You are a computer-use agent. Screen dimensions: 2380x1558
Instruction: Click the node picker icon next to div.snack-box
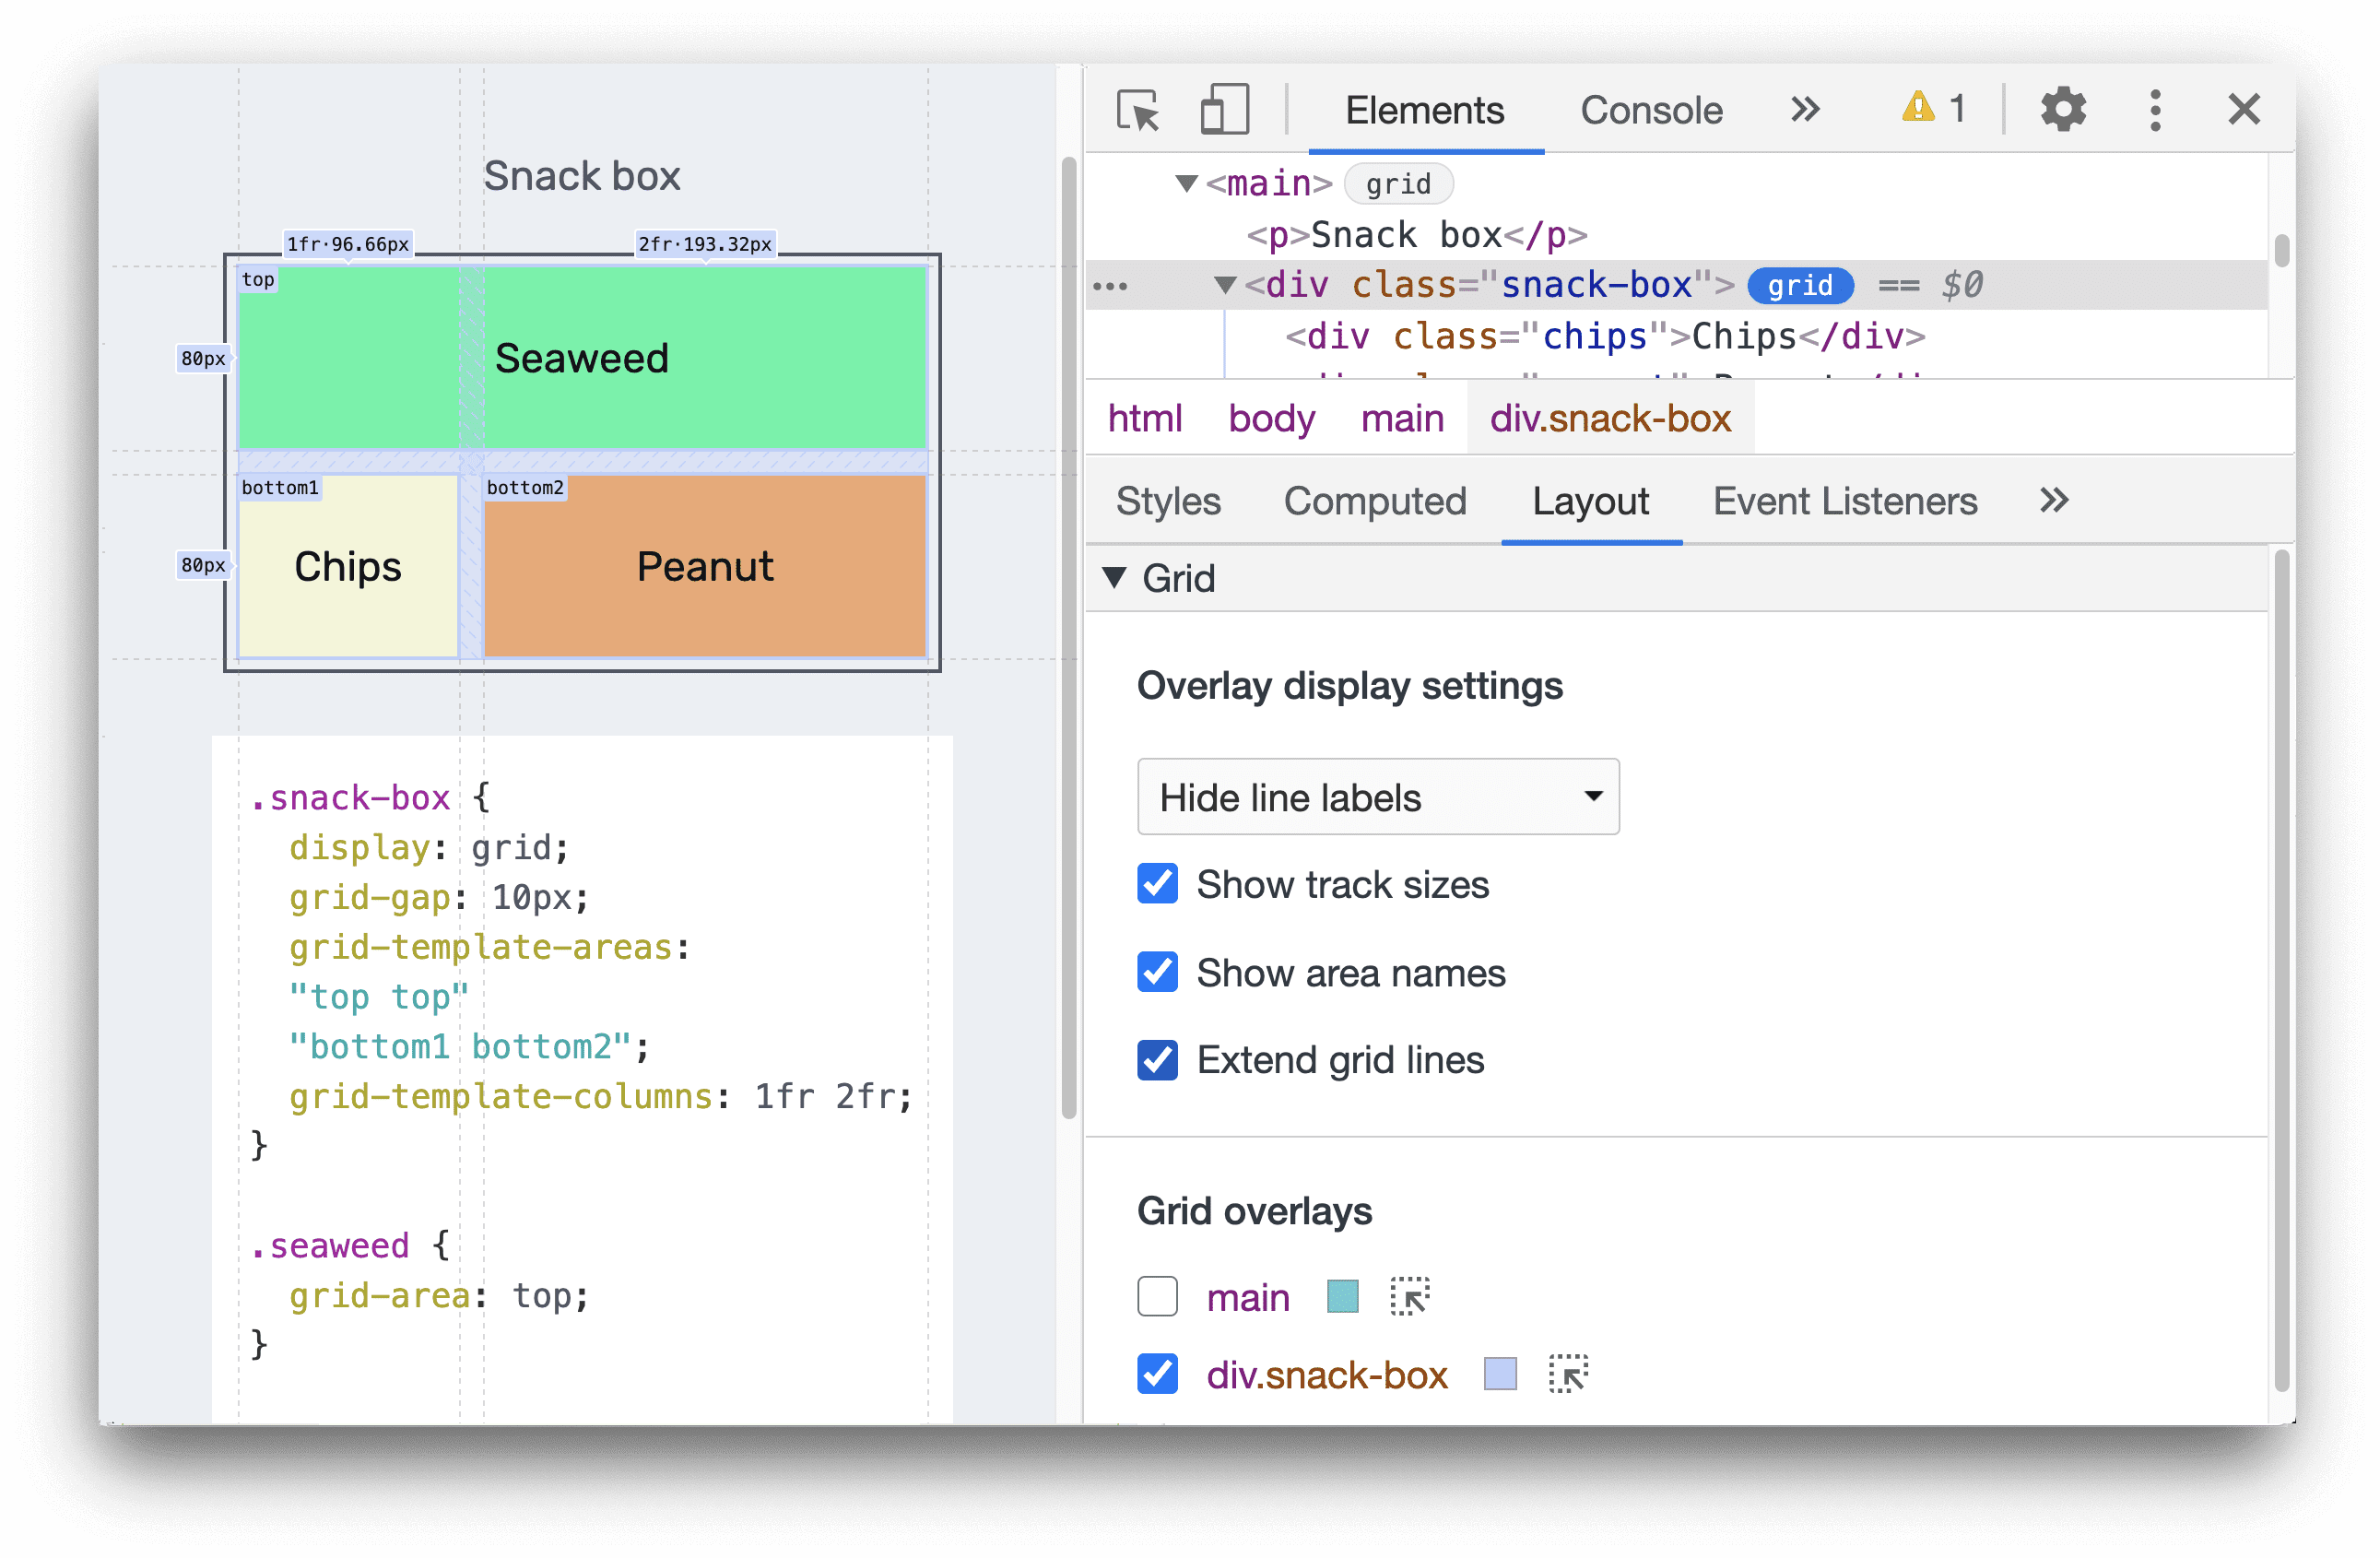[1564, 1375]
